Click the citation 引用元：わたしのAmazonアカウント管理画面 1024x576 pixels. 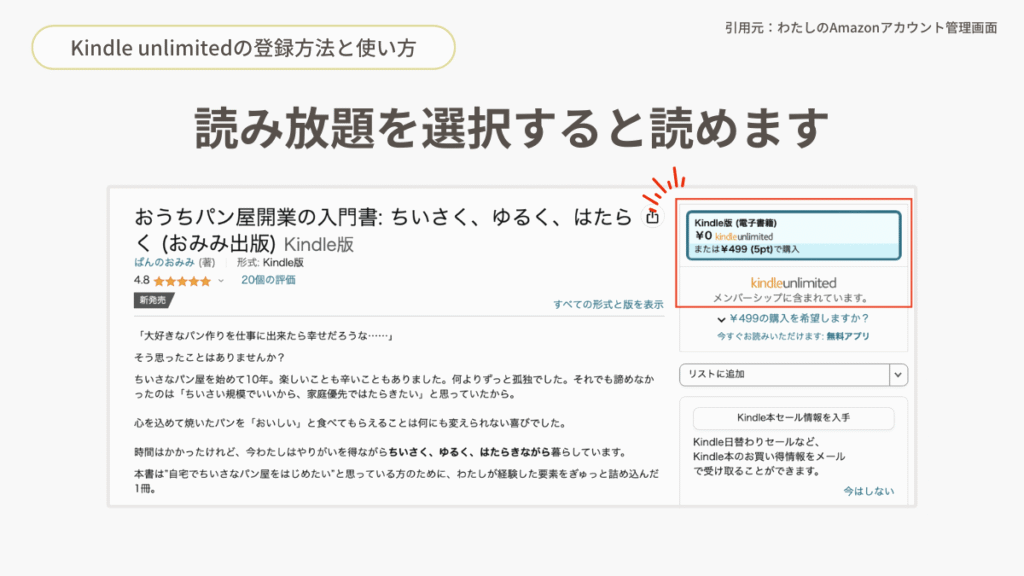pyautogui.click(x=861, y=27)
